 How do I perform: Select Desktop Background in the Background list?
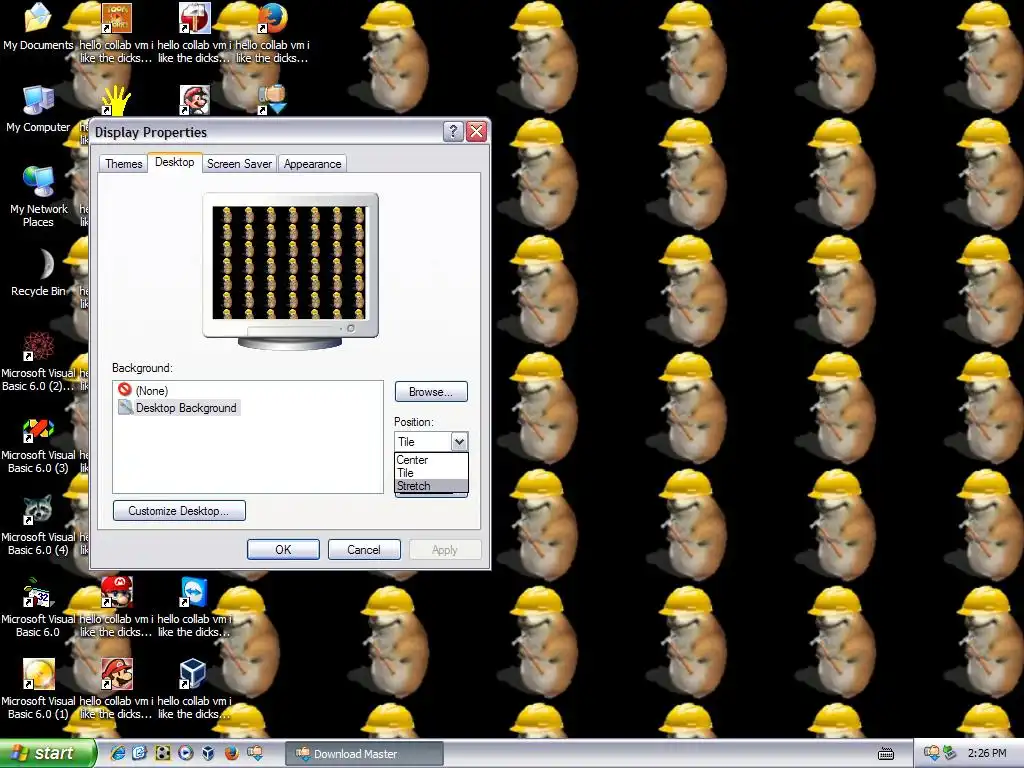coord(178,408)
